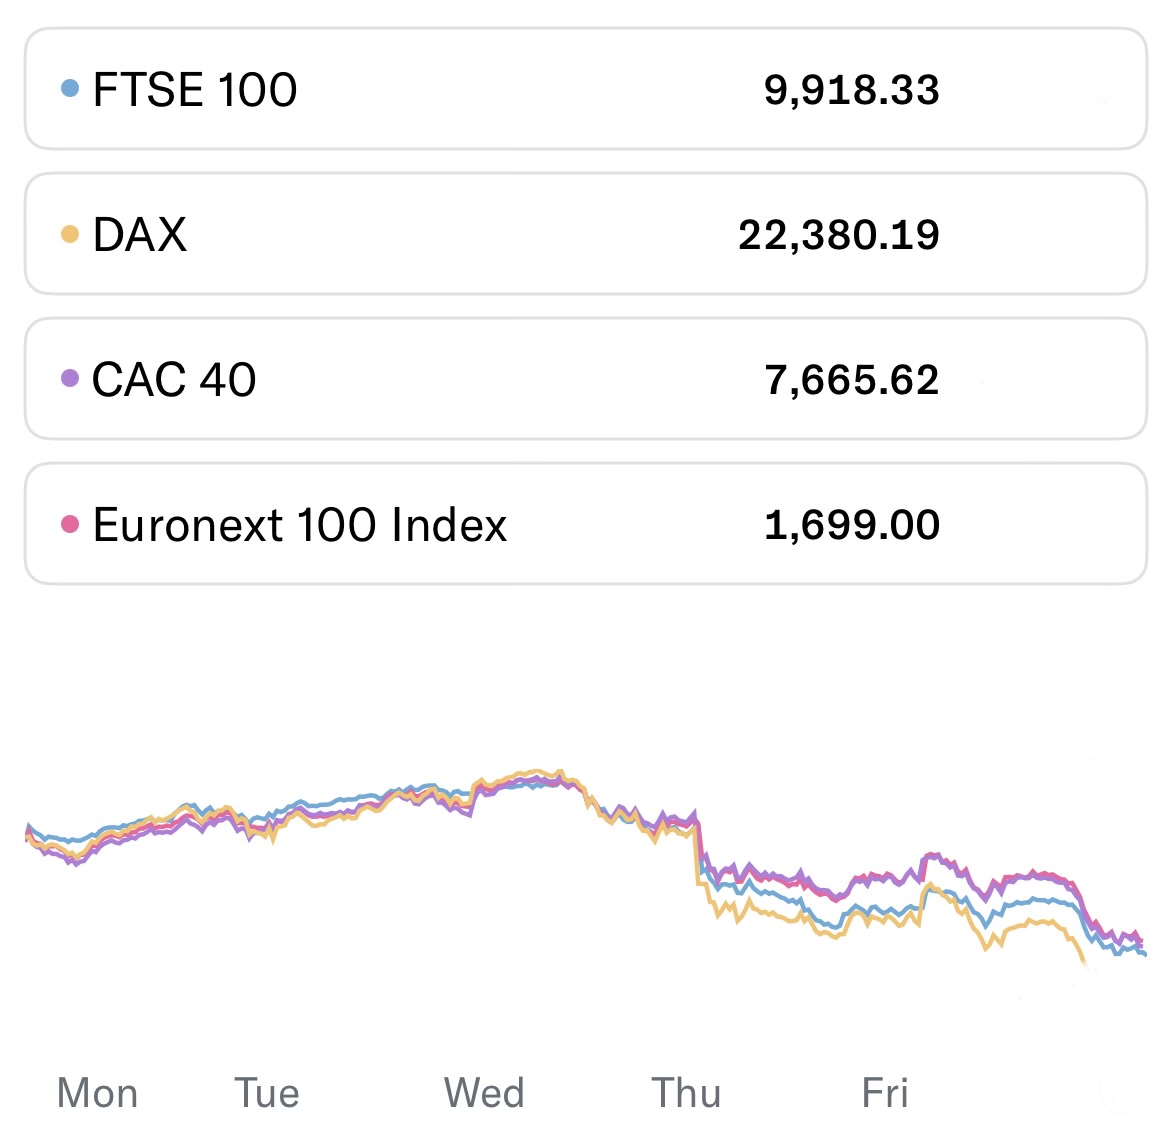Screen dimensions: 1176x1145
Task: Select Mon on the chart axis
Action: 98,1093
